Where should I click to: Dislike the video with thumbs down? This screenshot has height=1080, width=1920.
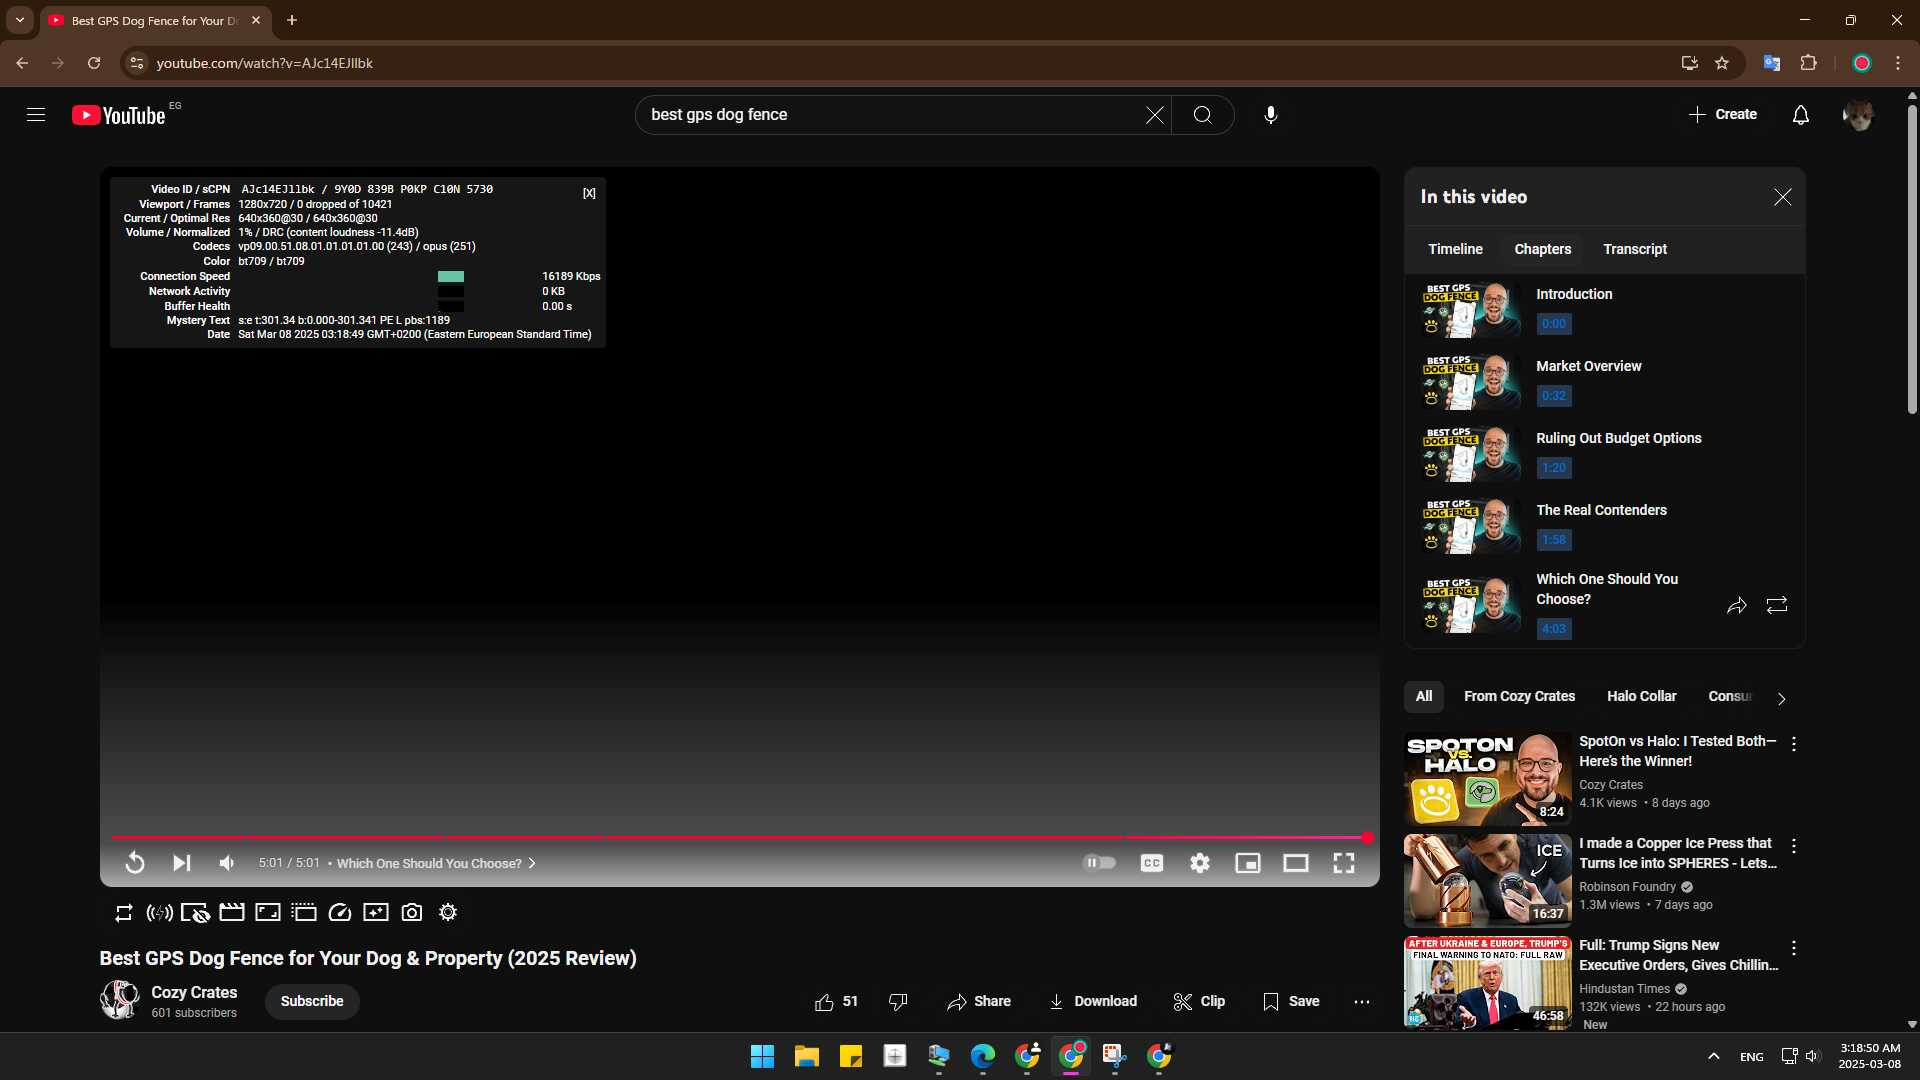coord(898,1002)
